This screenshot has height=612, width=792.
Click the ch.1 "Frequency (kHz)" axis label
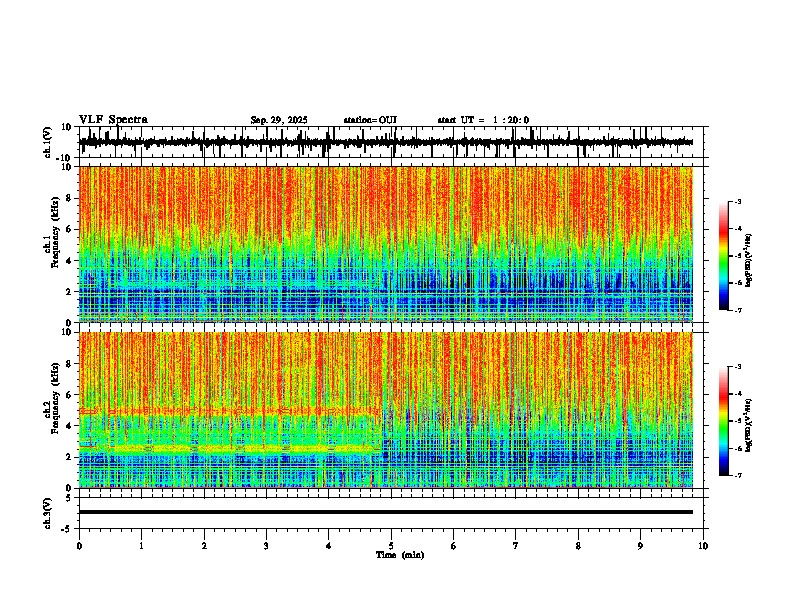click(x=55, y=232)
